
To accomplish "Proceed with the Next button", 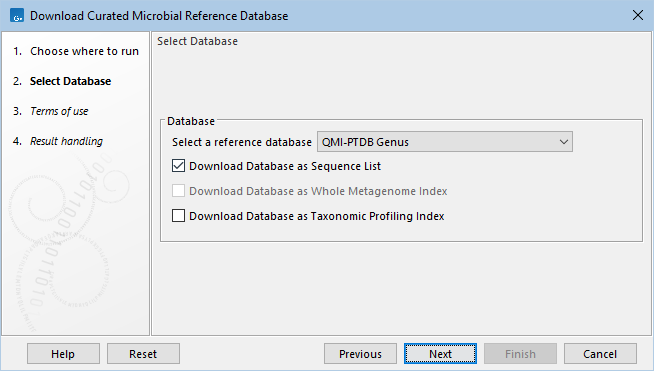I will [x=440, y=354].
